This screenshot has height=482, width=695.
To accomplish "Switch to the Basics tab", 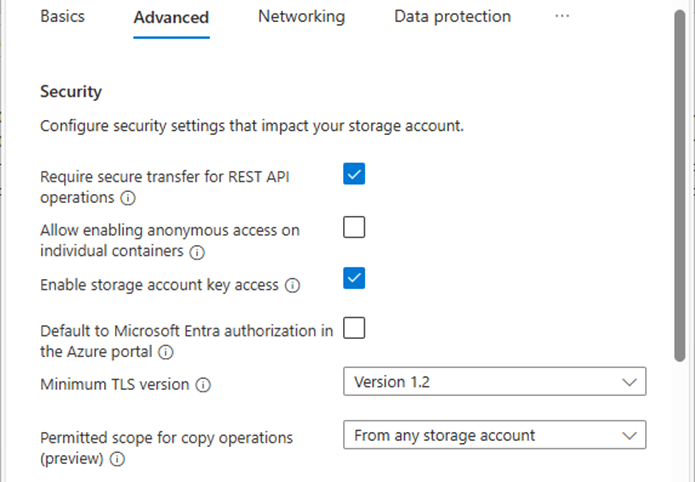I will (x=62, y=16).
